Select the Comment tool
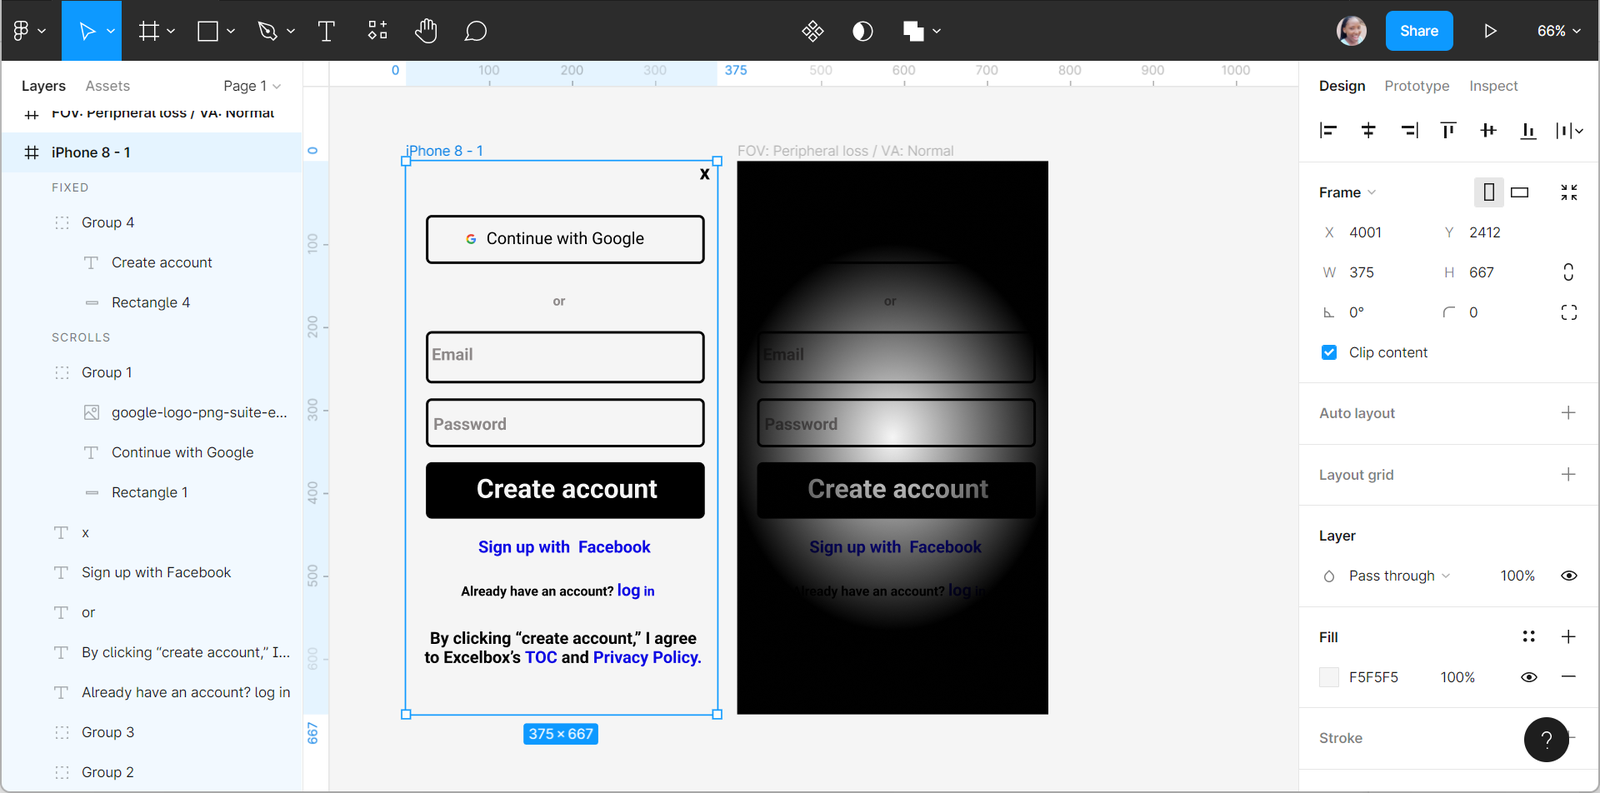 click(476, 31)
